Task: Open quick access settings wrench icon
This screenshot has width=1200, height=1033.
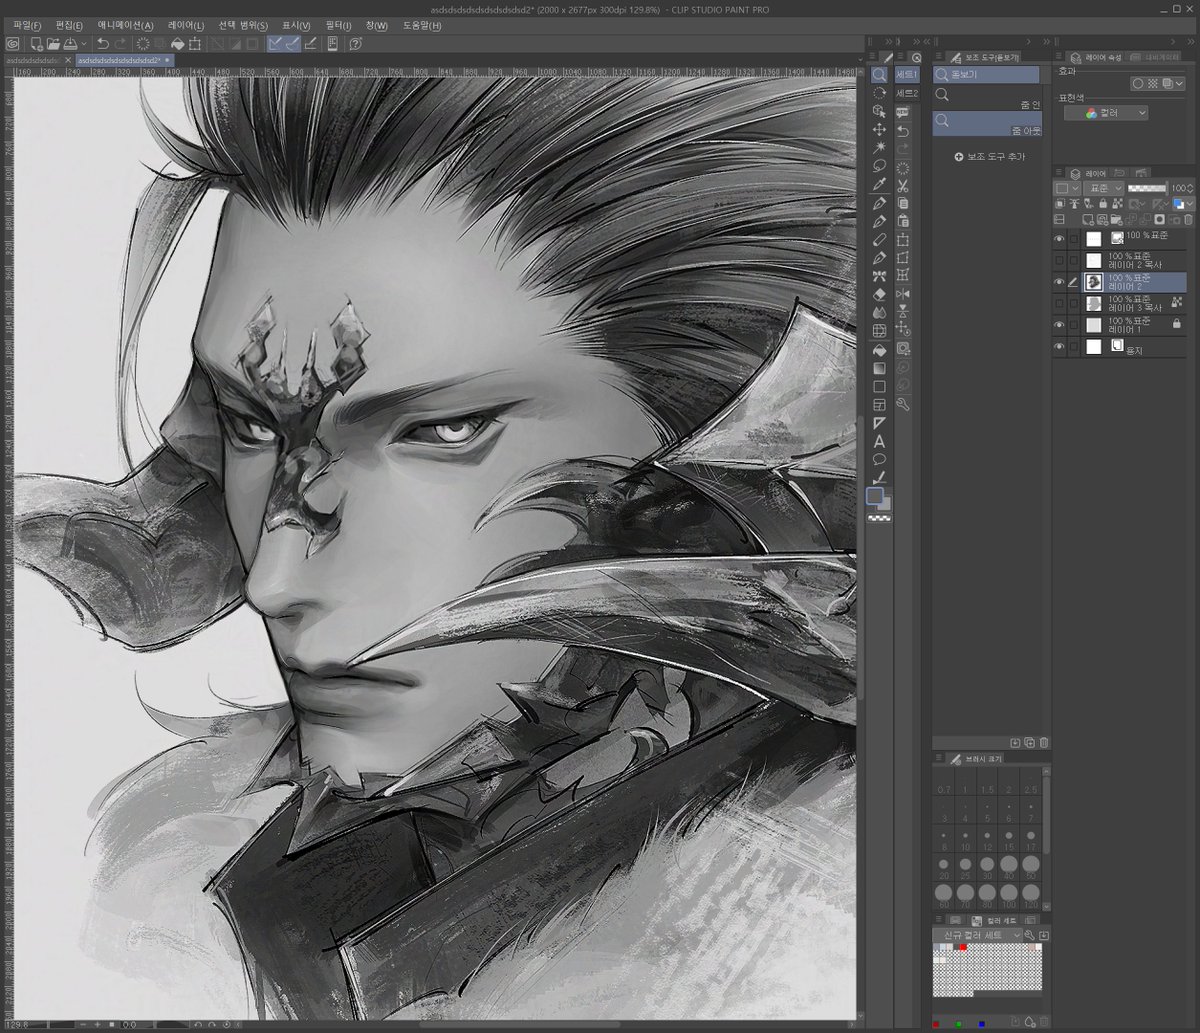Action: (903, 404)
